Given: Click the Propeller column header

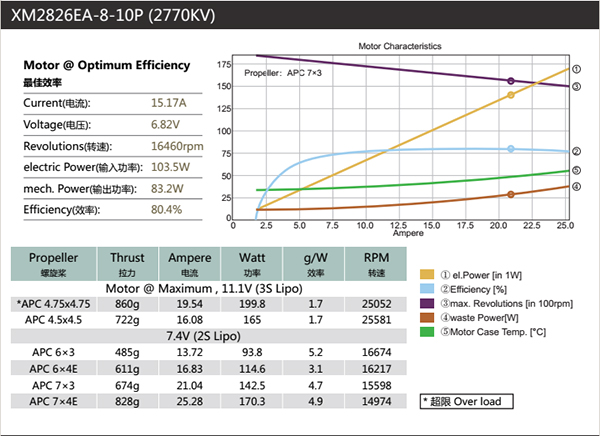Looking at the screenshot, I should click(x=53, y=261).
